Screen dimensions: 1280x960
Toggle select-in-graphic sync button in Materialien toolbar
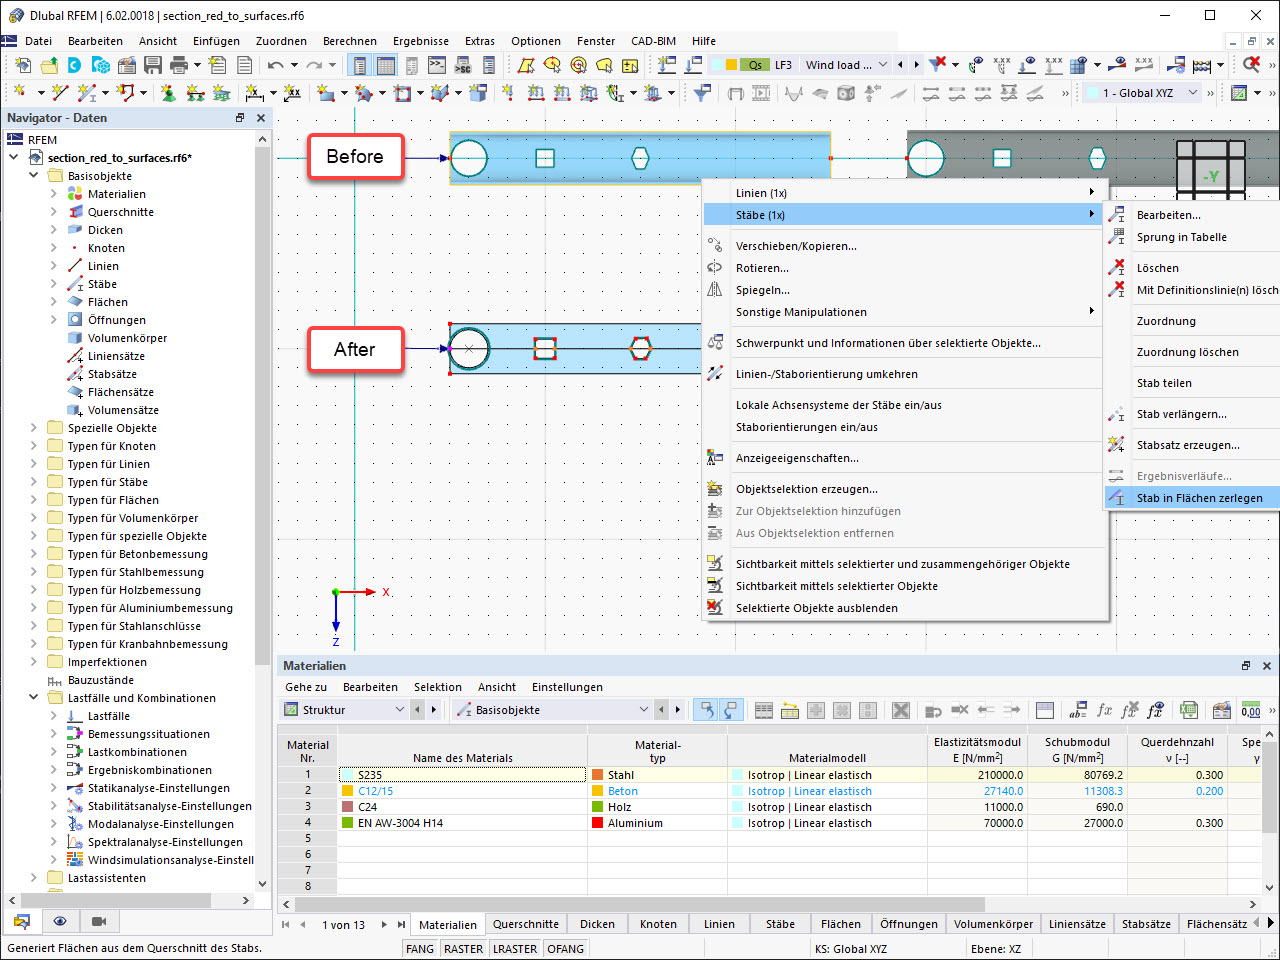coord(732,710)
